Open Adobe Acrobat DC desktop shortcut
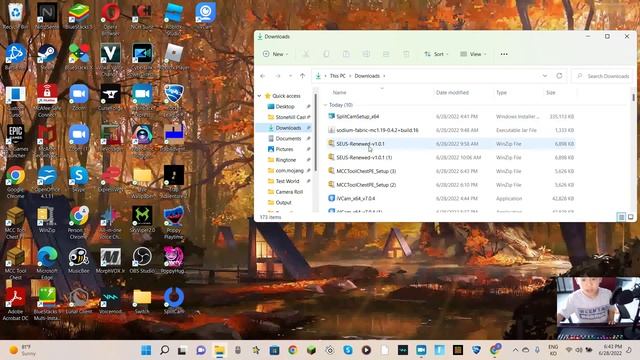This screenshot has height=360, width=640. (16, 303)
